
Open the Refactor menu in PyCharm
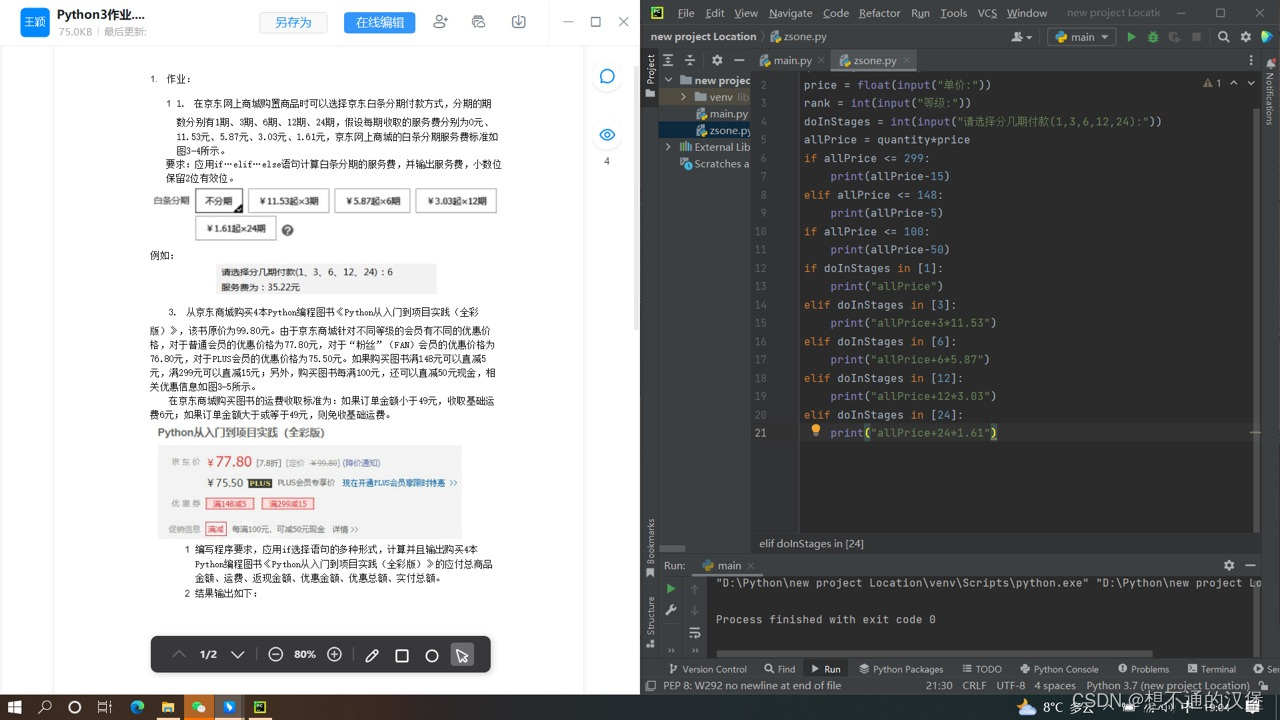(x=880, y=13)
